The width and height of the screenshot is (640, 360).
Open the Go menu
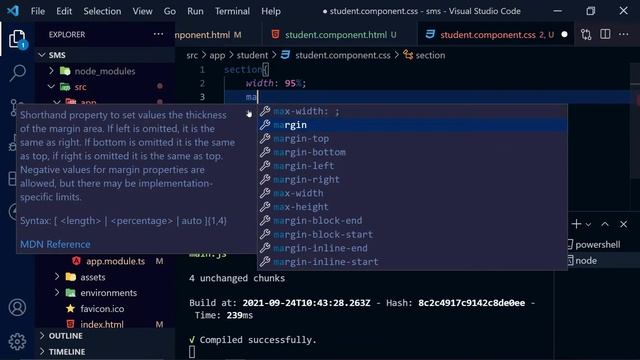[x=169, y=11]
